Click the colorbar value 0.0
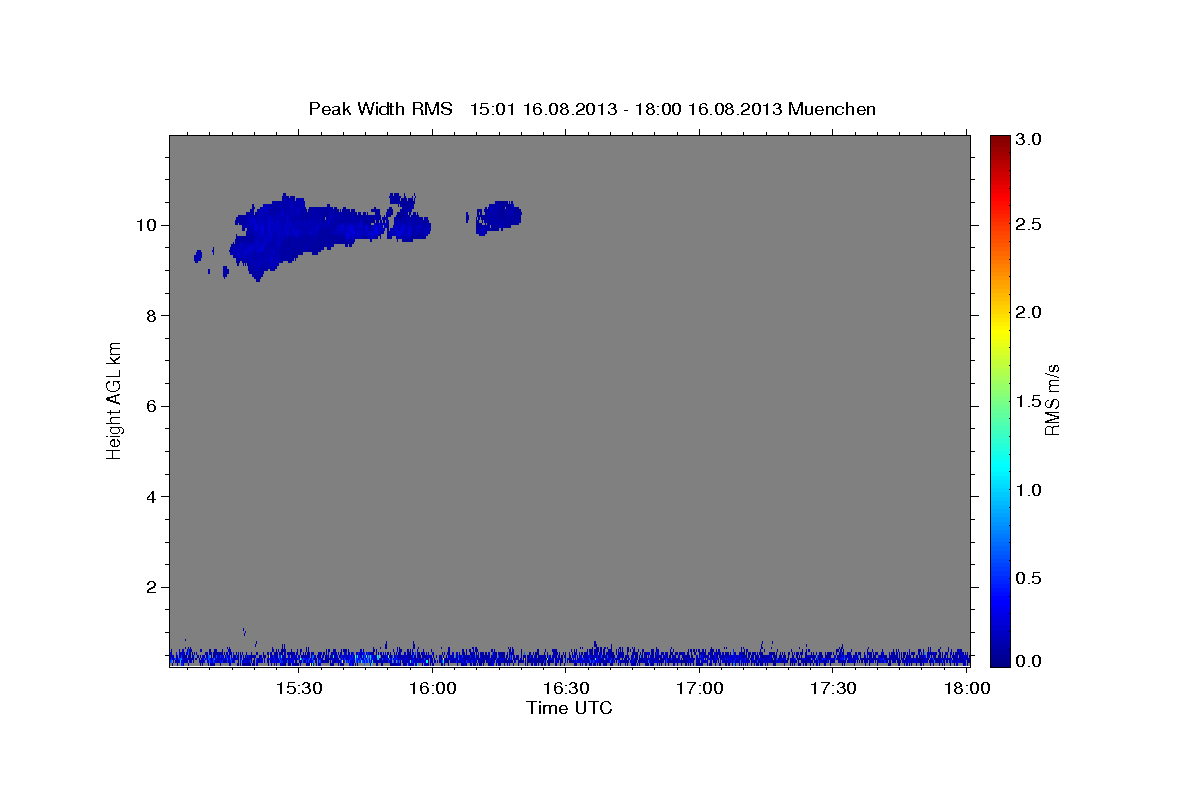1200x800 pixels. pyautogui.click(x=1029, y=661)
